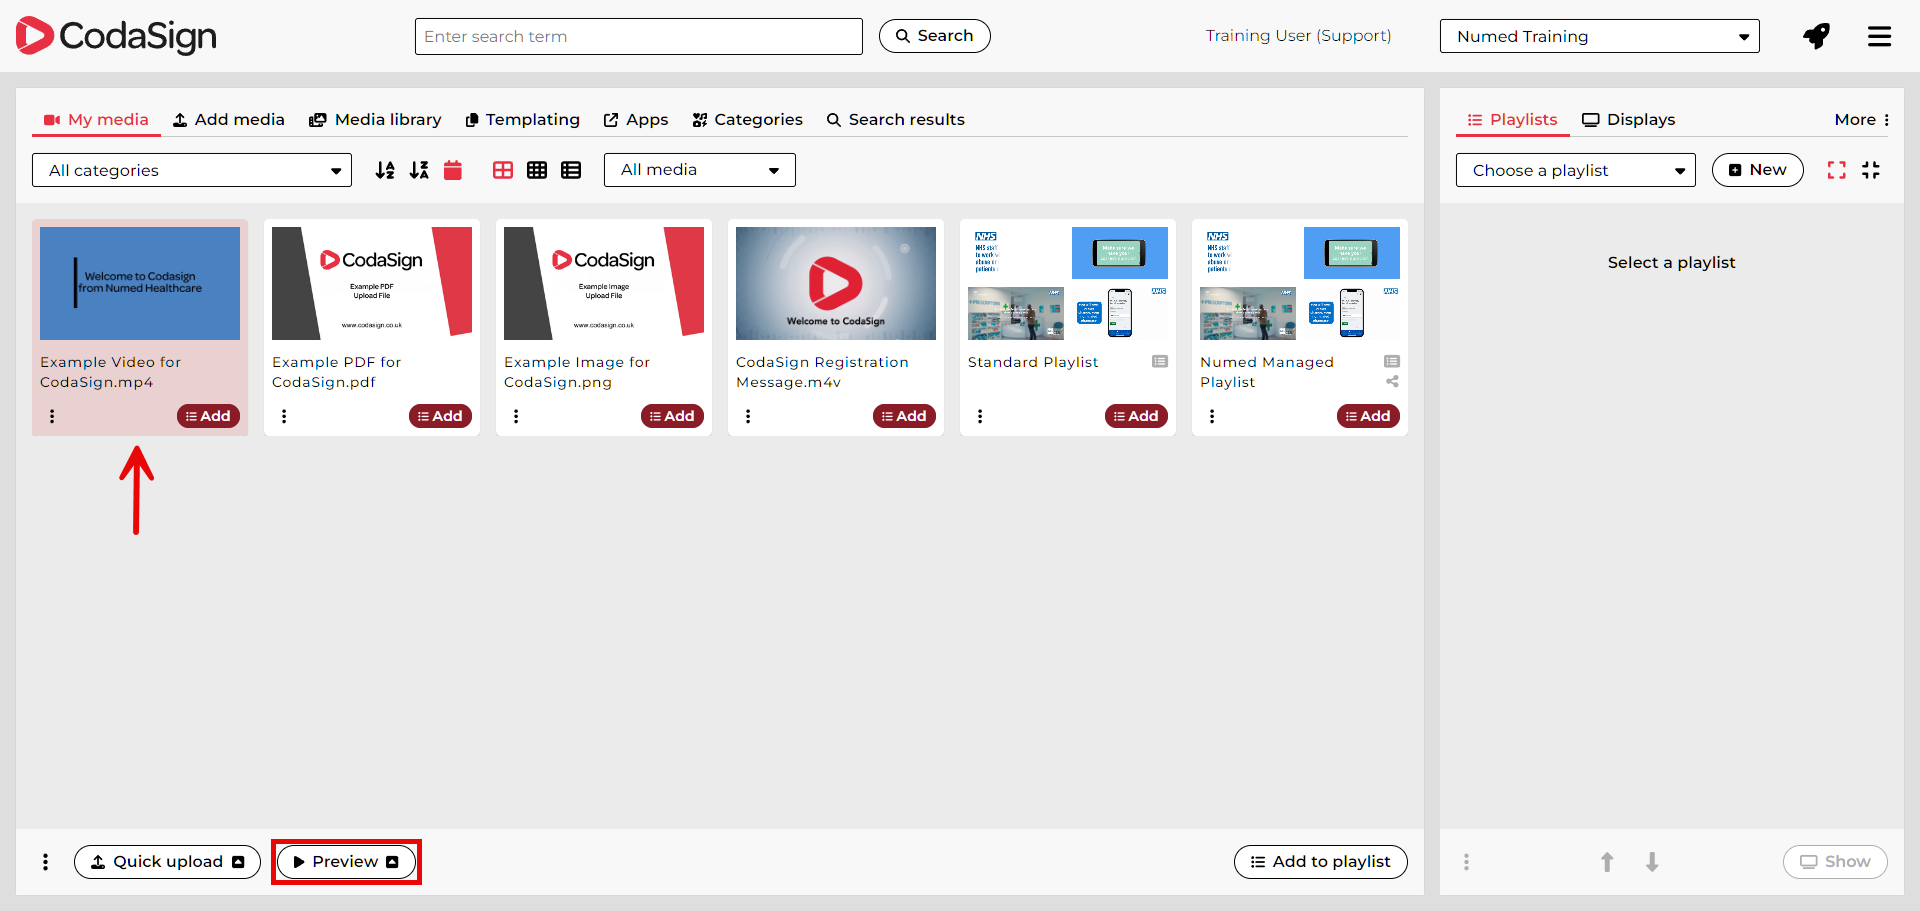Viewport: 1920px width, 911px height.
Task: Select the CodaSign Registration Message thumbnail
Action: pos(836,284)
